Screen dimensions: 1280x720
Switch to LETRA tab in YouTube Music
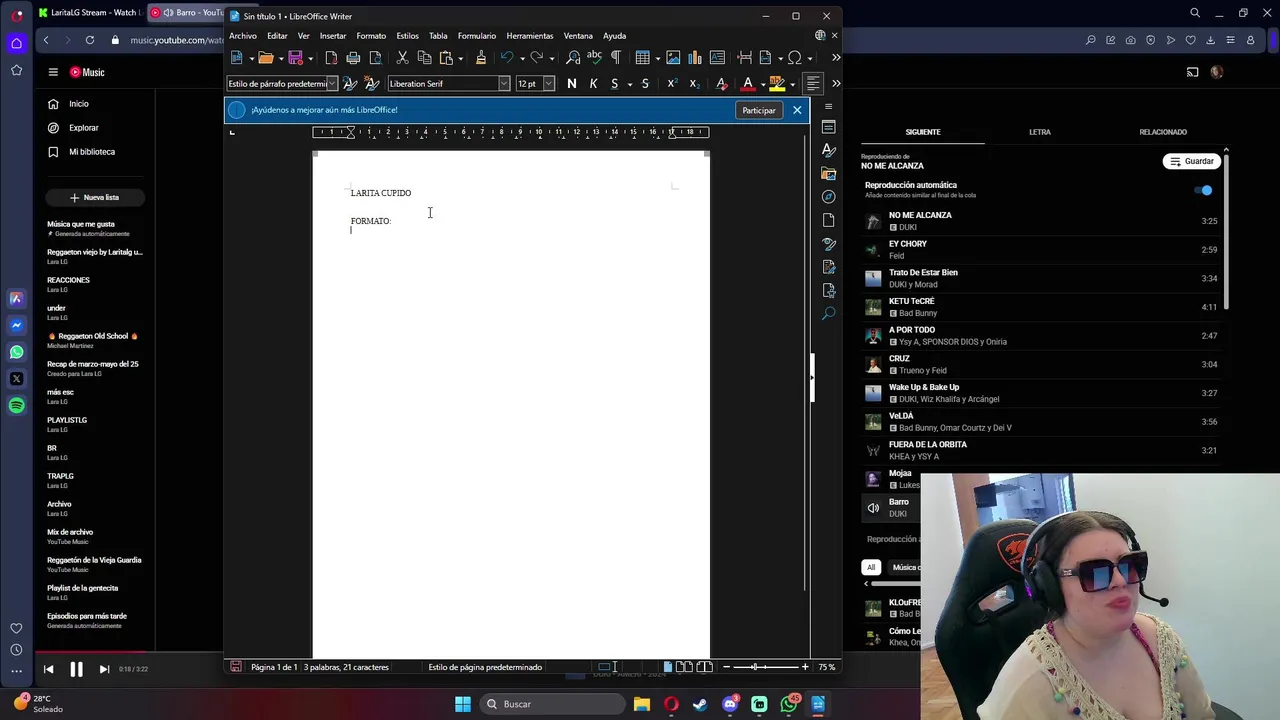click(1040, 132)
